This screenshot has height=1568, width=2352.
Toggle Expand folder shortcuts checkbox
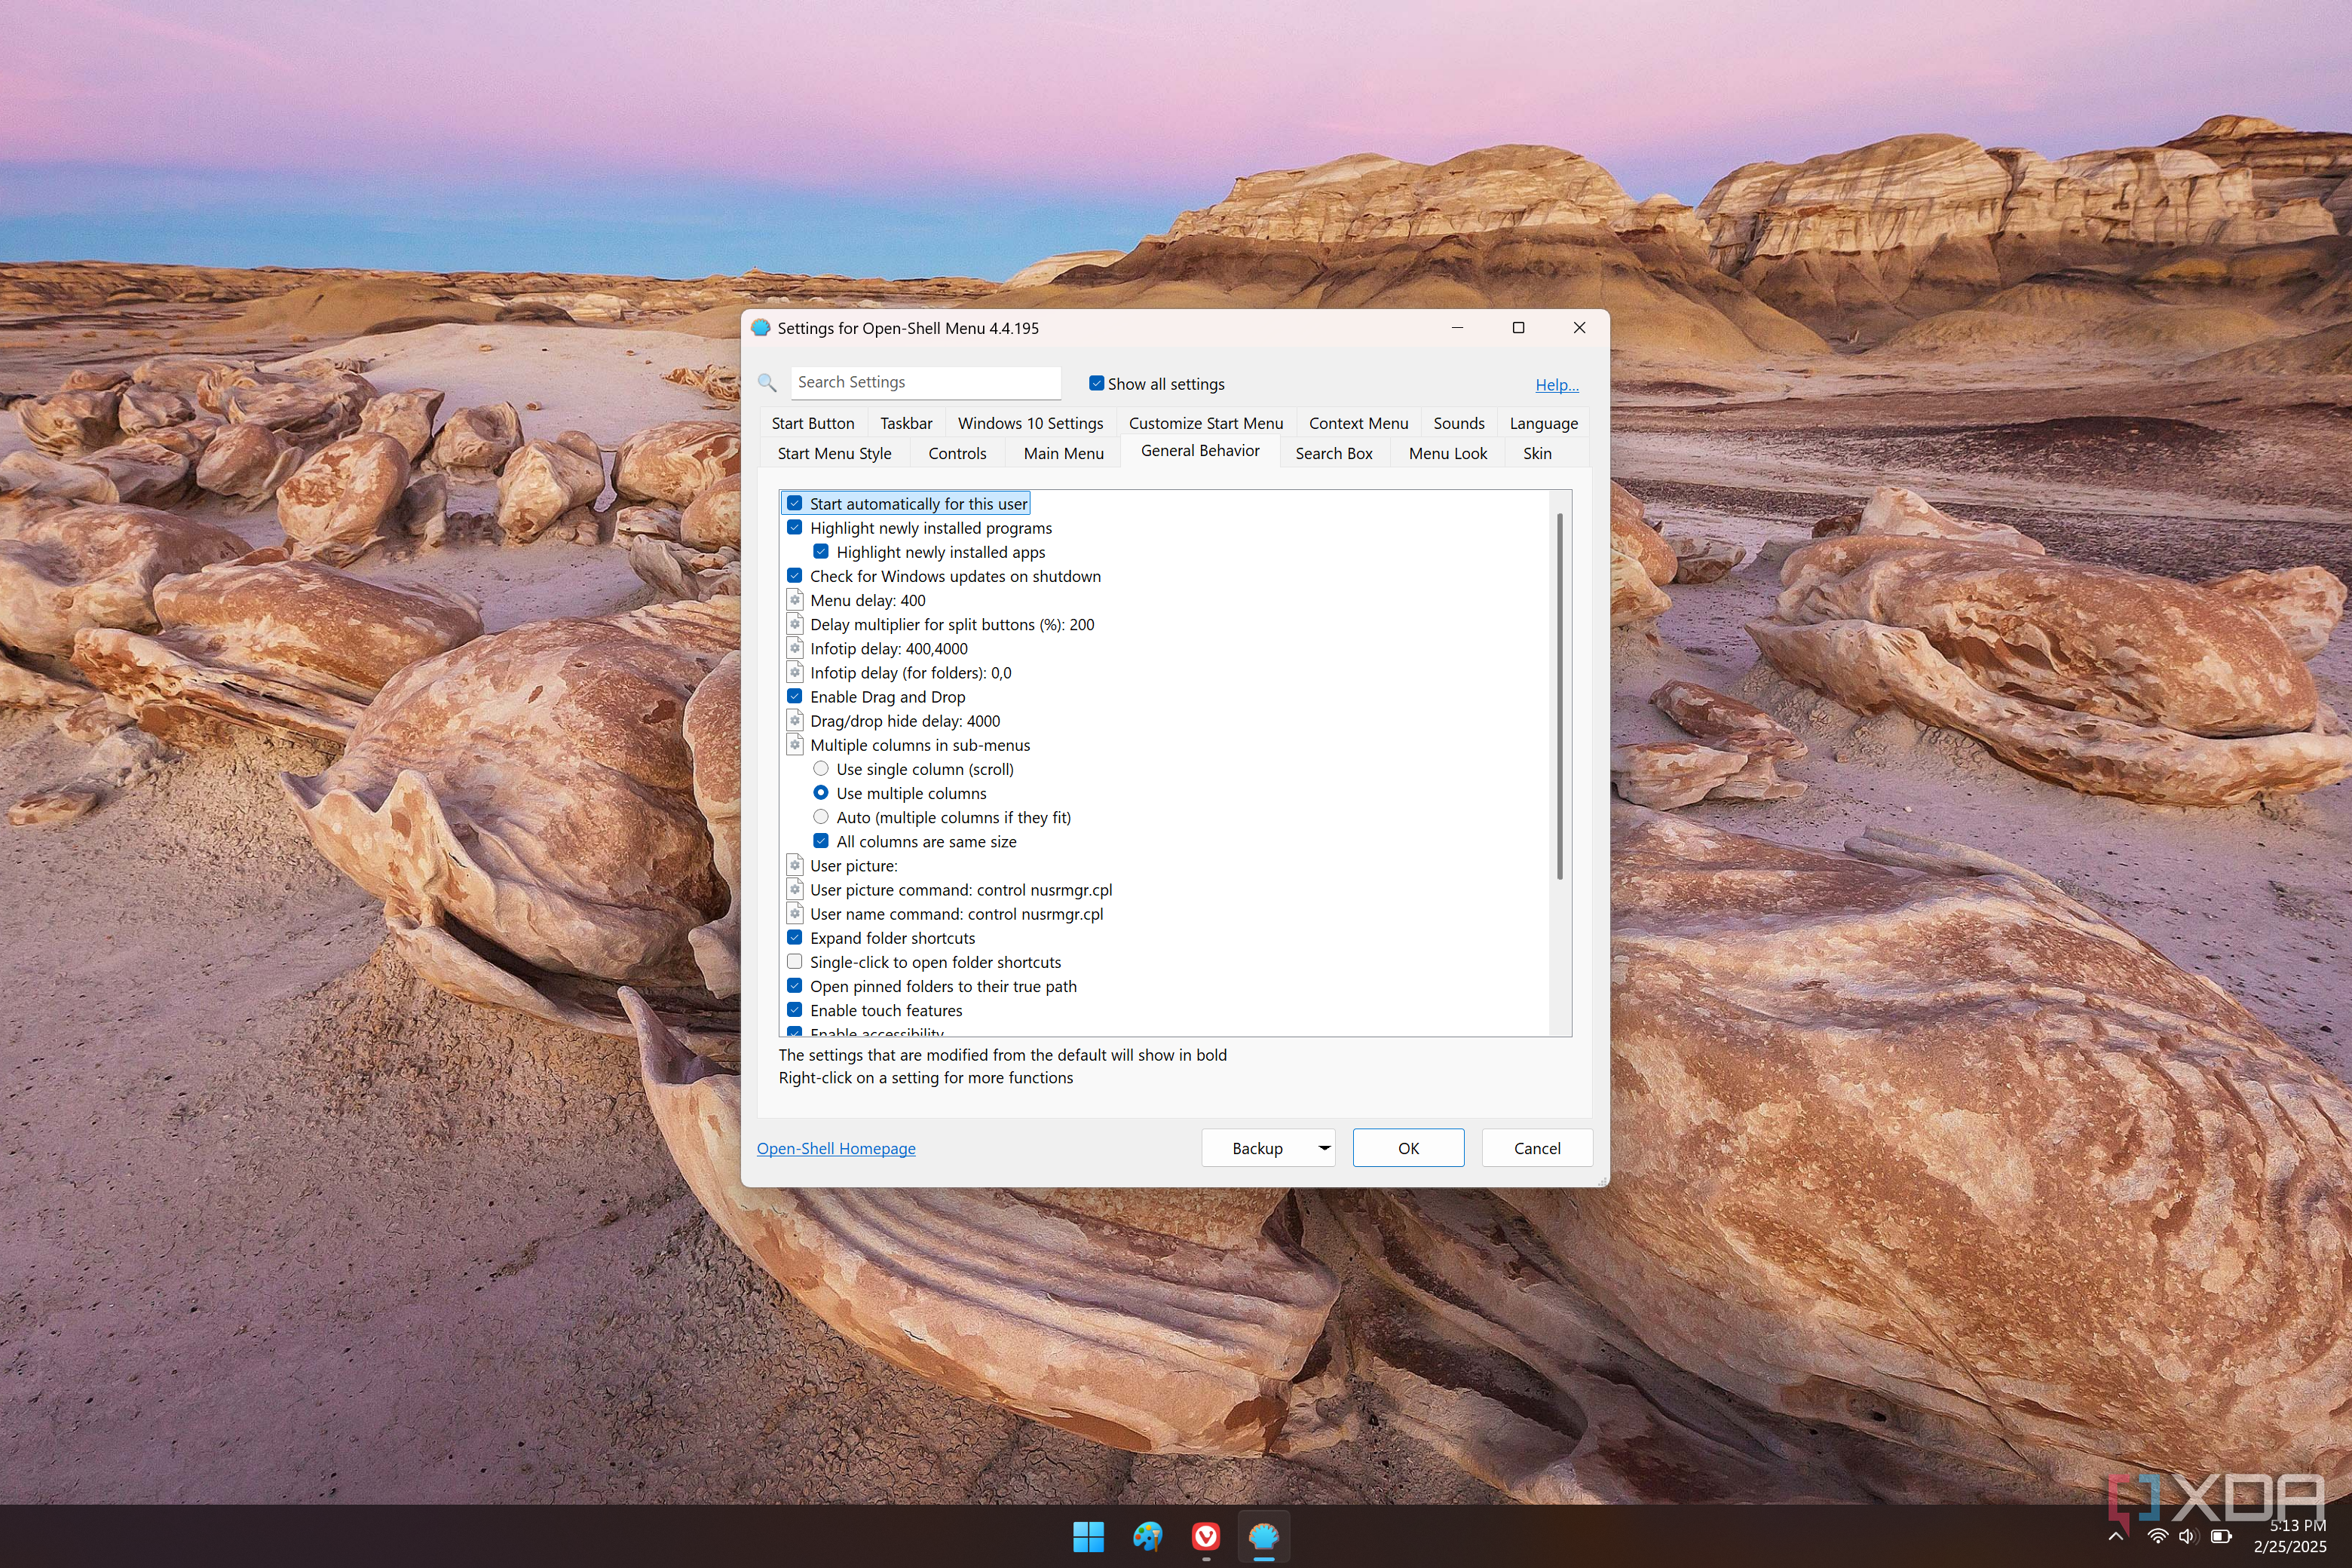tap(794, 937)
